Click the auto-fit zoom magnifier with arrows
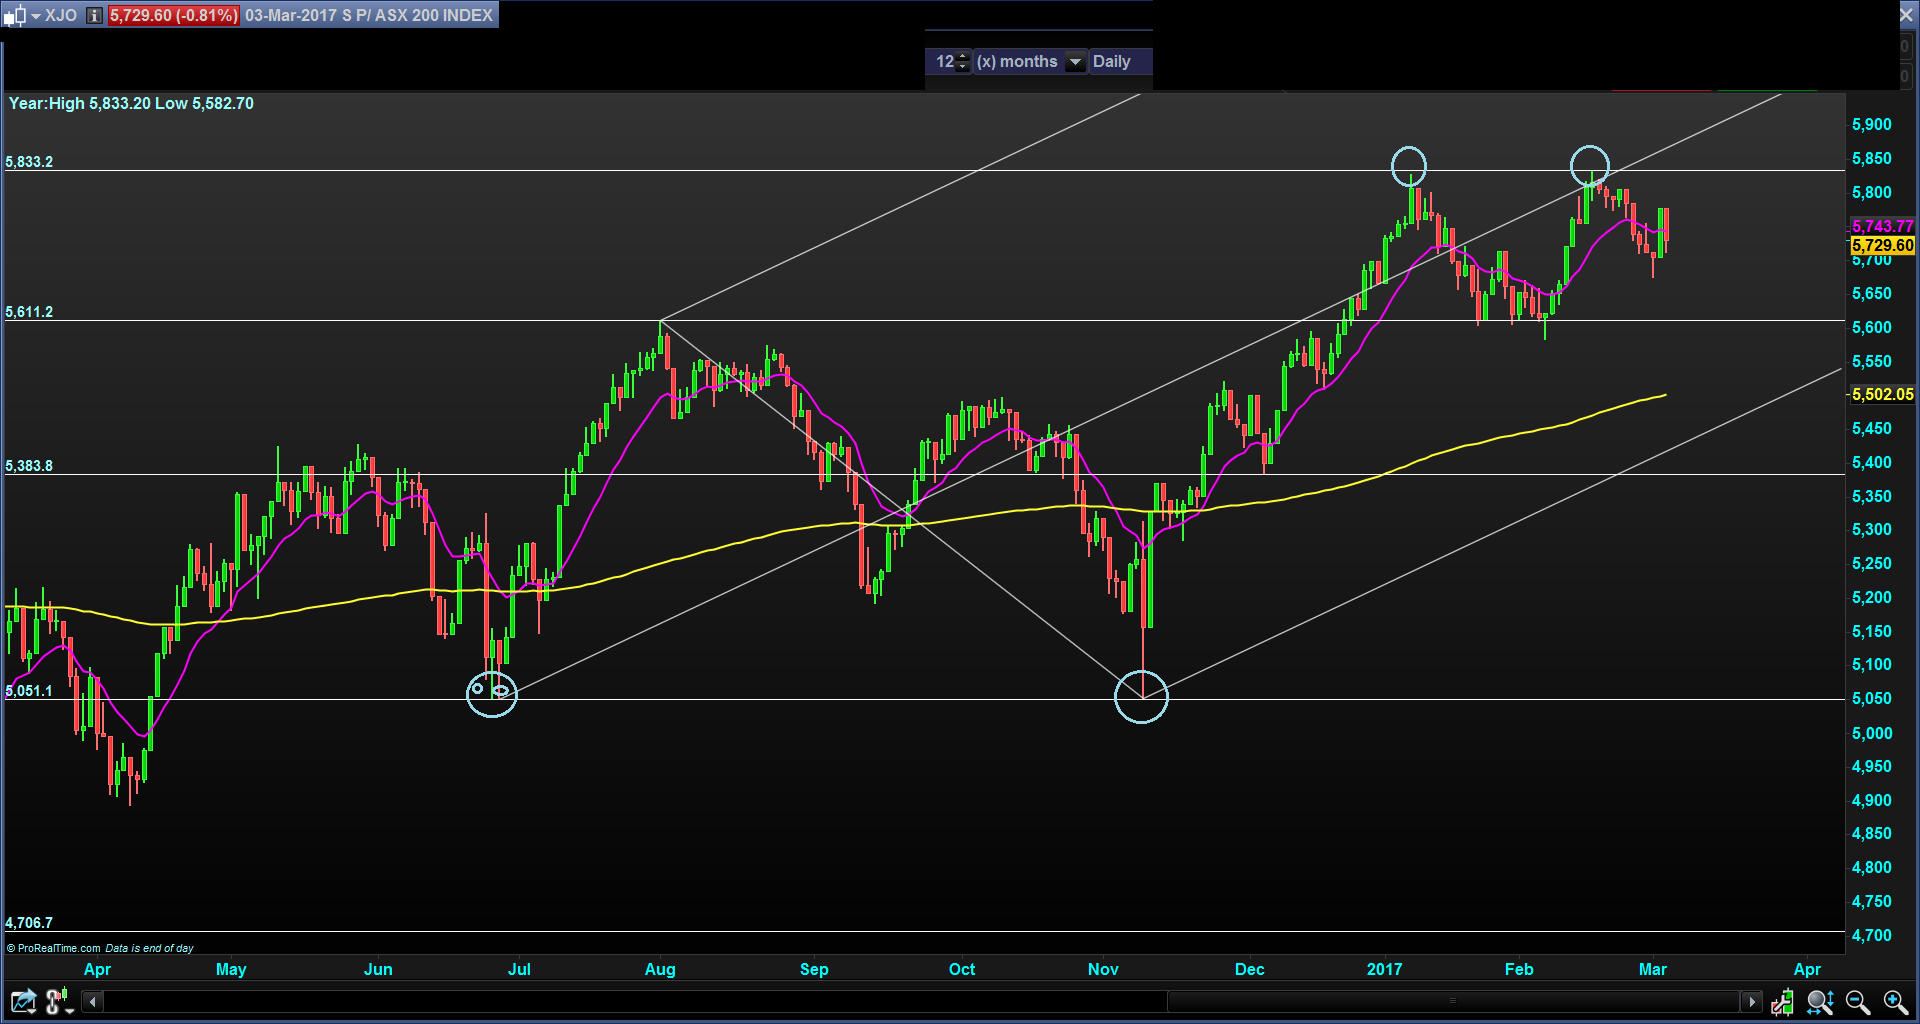This screenshot has height=1024, width=1920. [1820, 1001]
